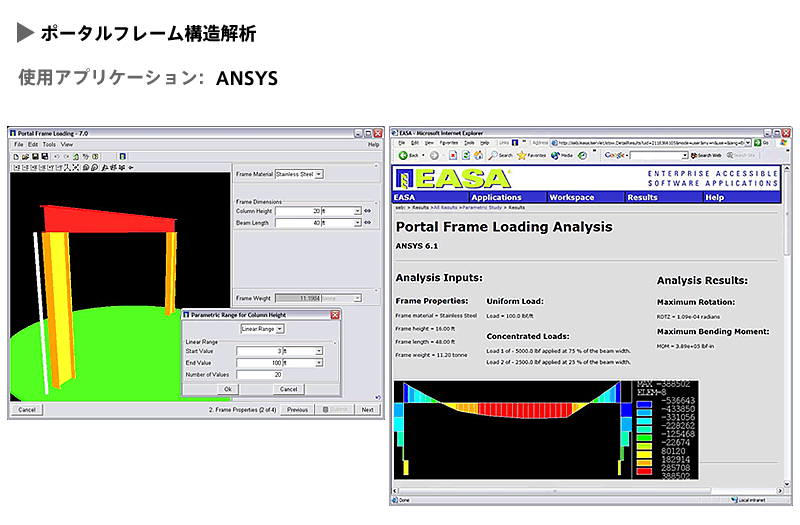
Task: Click the Start Value input field
Action: 259,351
